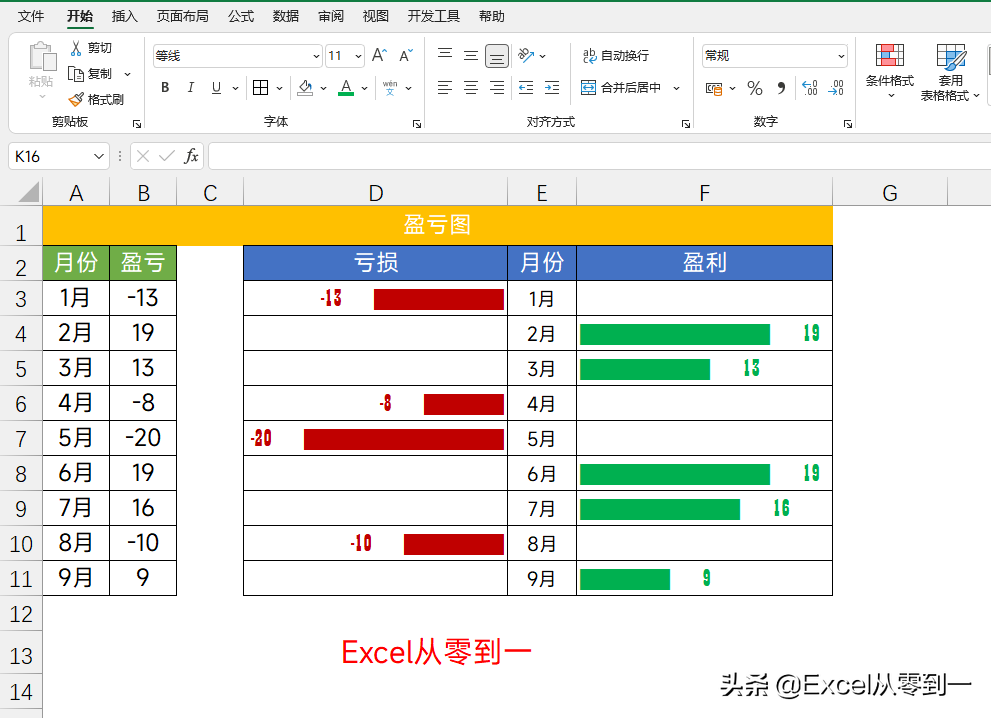Image resolution: width=991 pixels, height=718 pixels.
Task: Click the Decrease Decimal icon
Action: tap(836, 88)
